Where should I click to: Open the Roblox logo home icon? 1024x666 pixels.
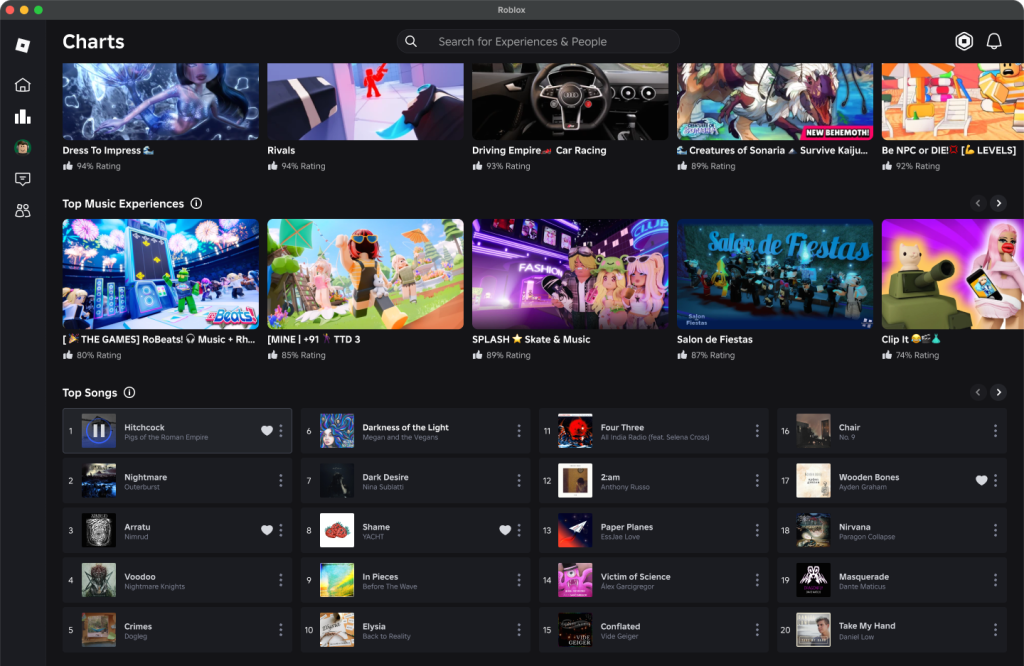tap(23, 45)
